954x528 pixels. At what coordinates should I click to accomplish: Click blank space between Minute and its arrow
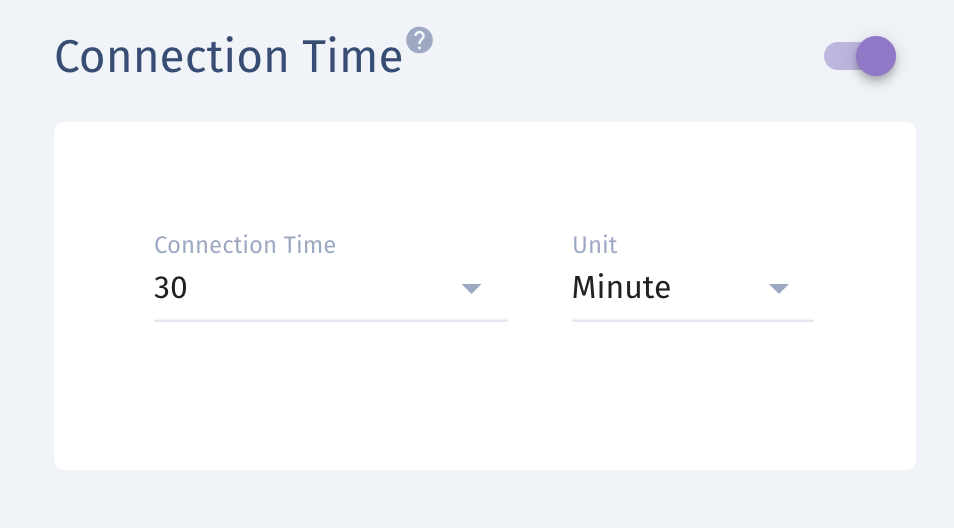click(x=719, y=288)
